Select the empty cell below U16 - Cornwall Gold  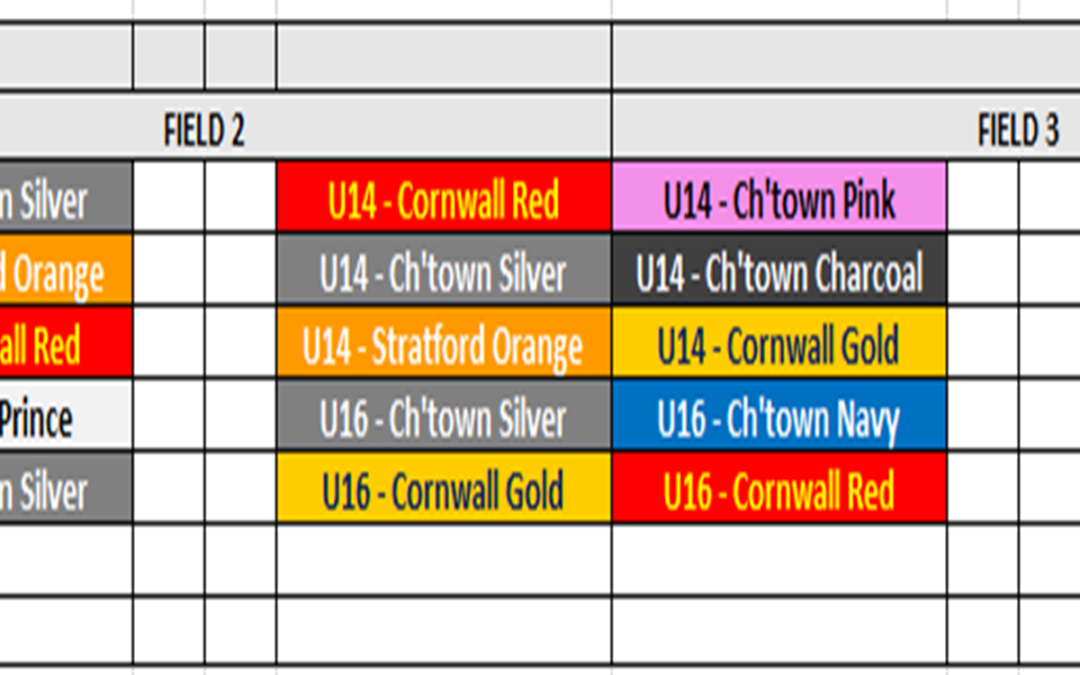click(444, 559)
